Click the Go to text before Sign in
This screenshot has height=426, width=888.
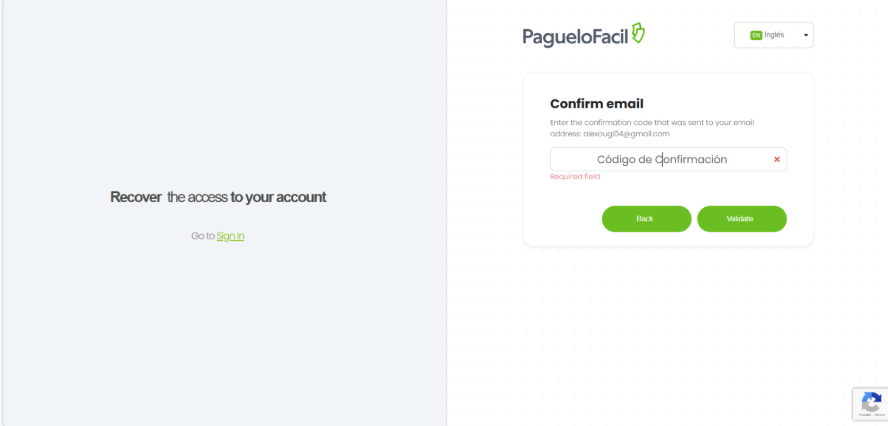(x=202, y=236)
